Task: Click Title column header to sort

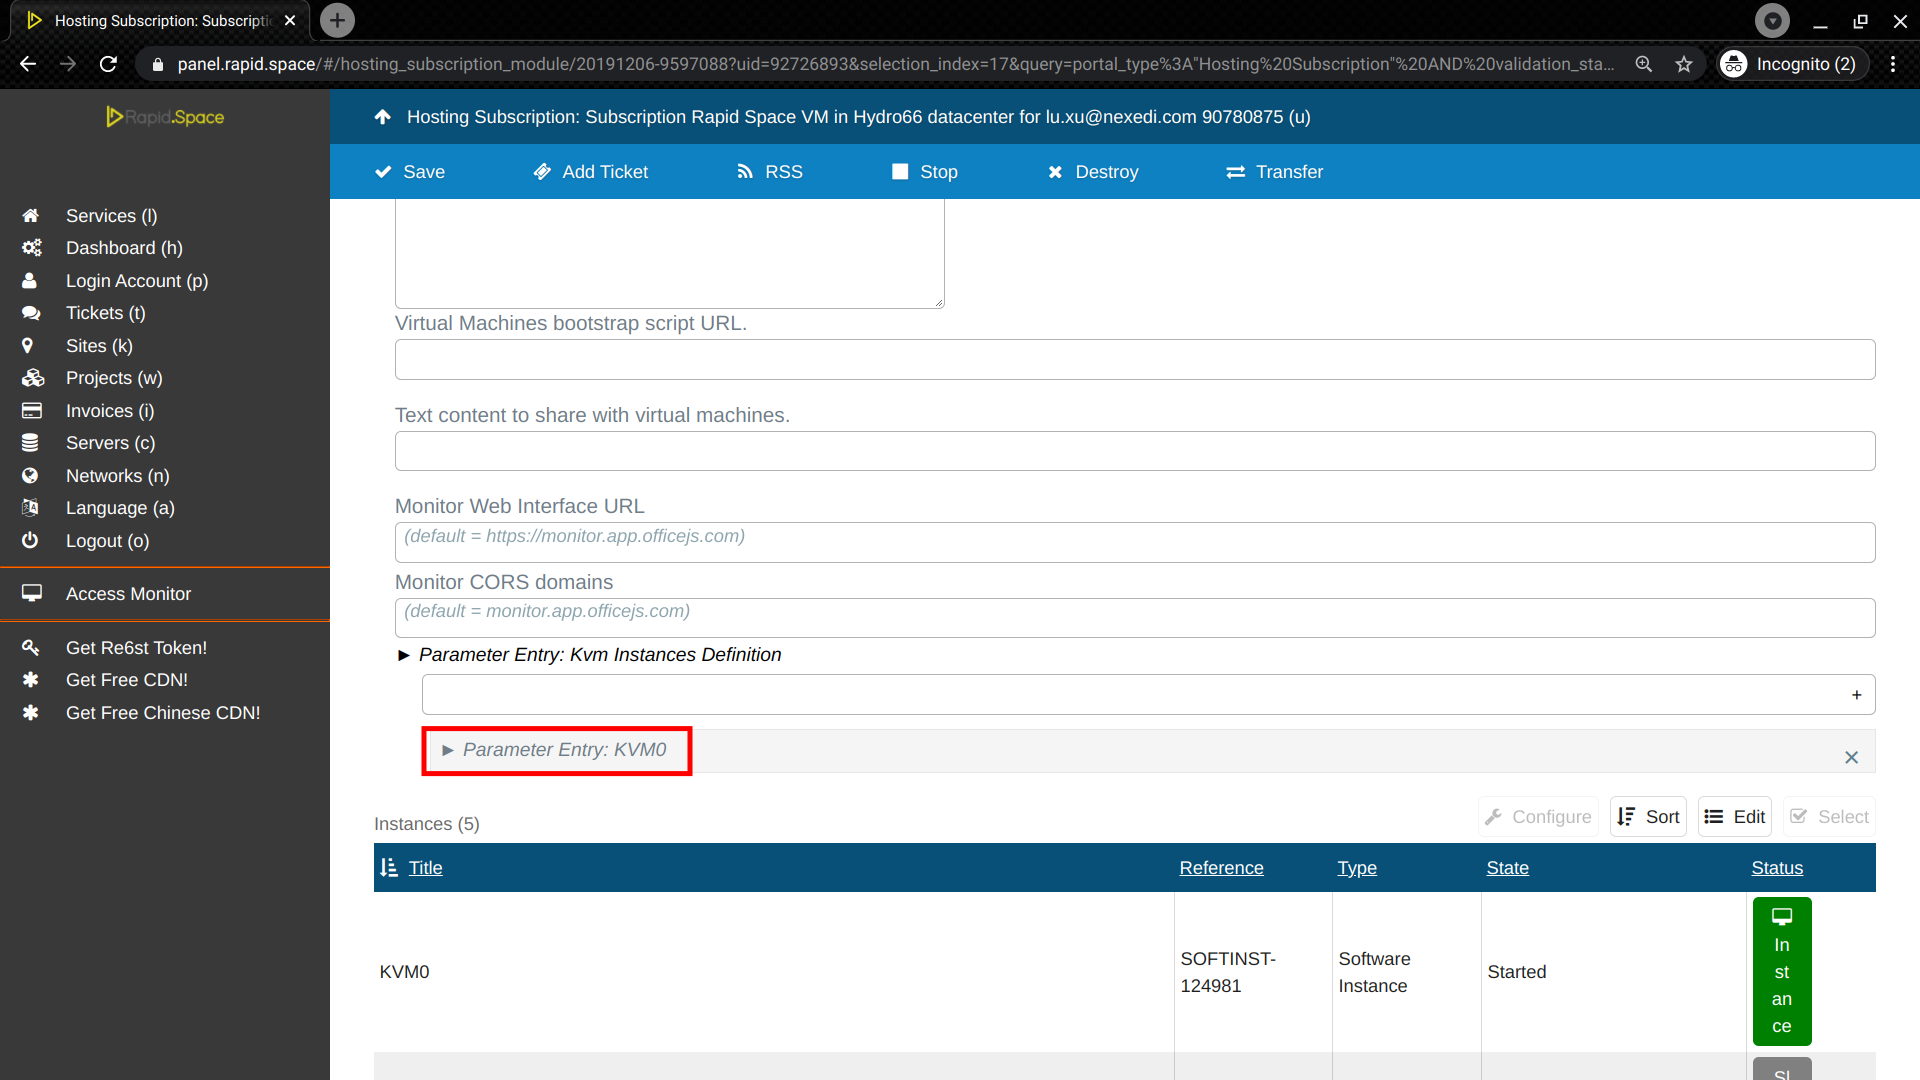Action: 425,868
